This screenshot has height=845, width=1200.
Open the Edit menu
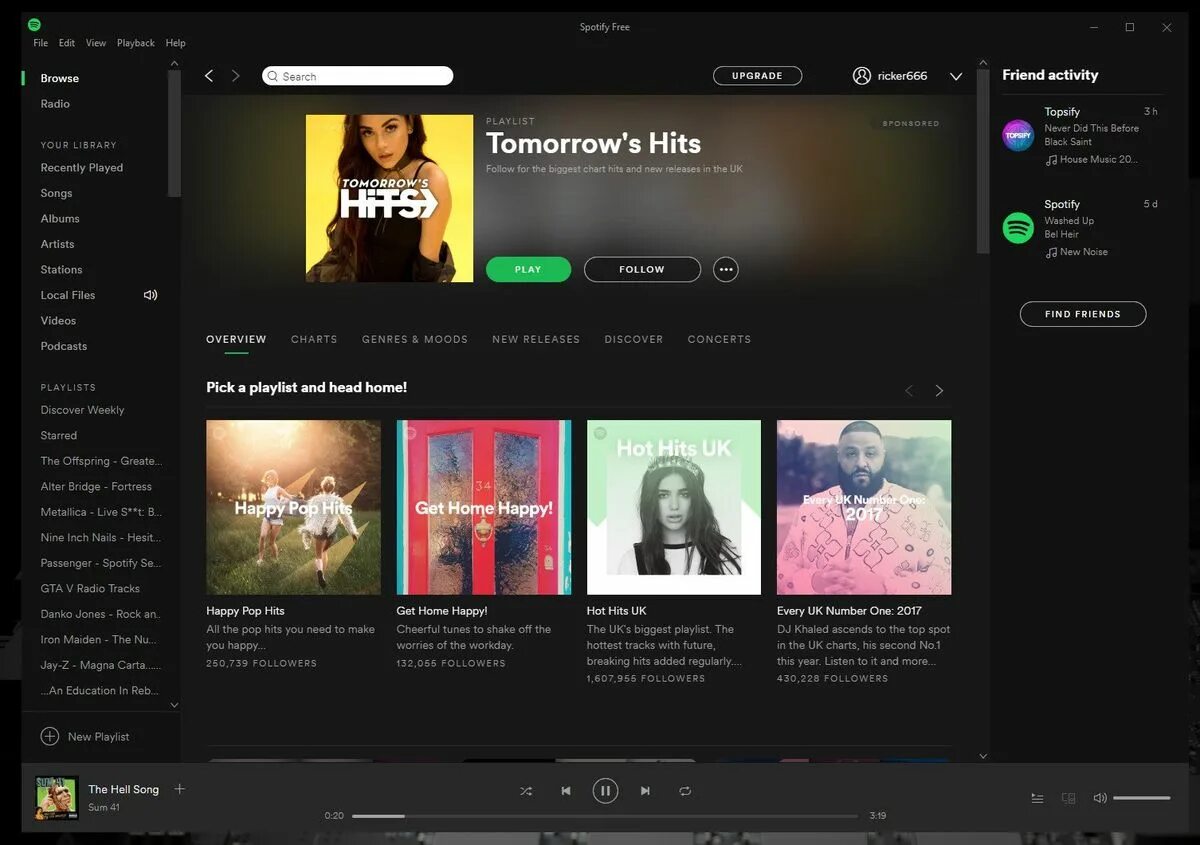pyautogui.click(x=67, y=43)
